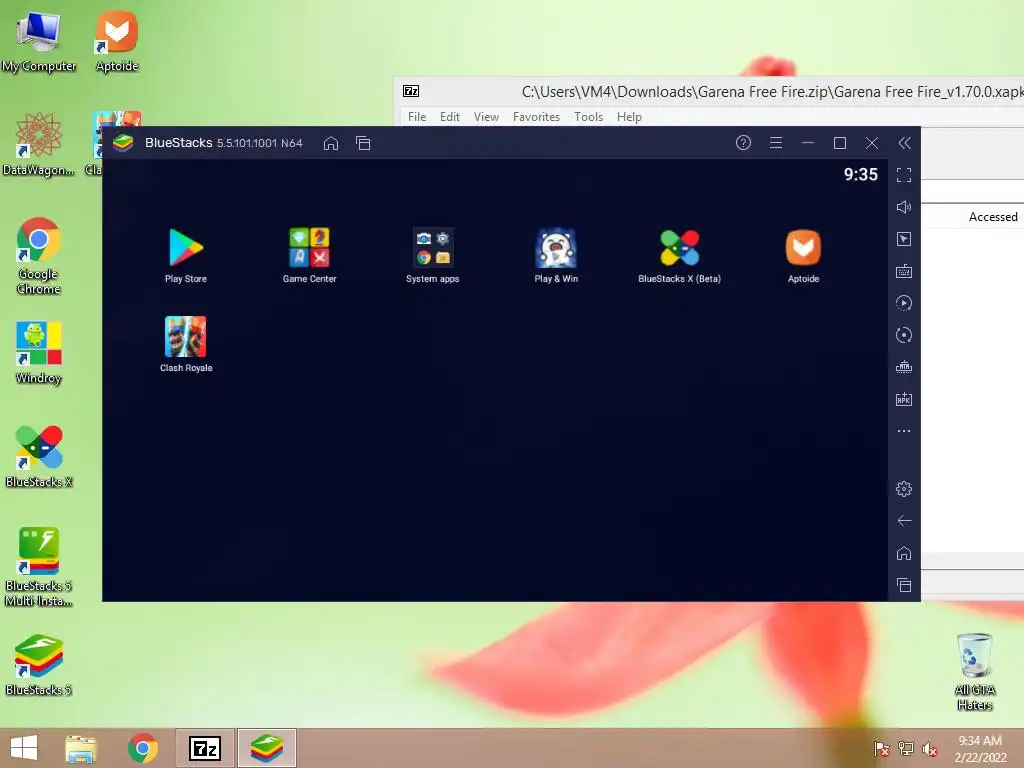Open the Help menu in 7-Zip window
The height and width of the screenshot is (768, 1024).
(x=629, y=117)
